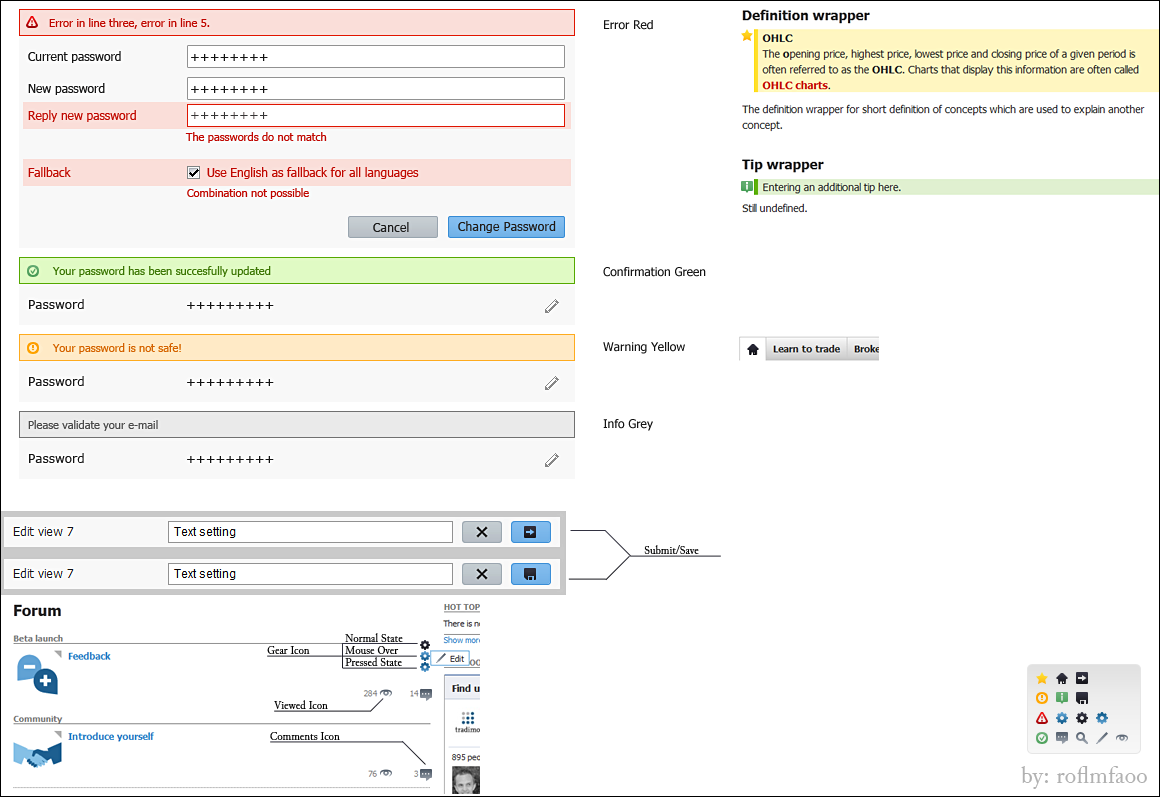This screenshot has width=1160, height=797.
Task: Click the X button beside the arrow submit button
Action: click(482, 532)
